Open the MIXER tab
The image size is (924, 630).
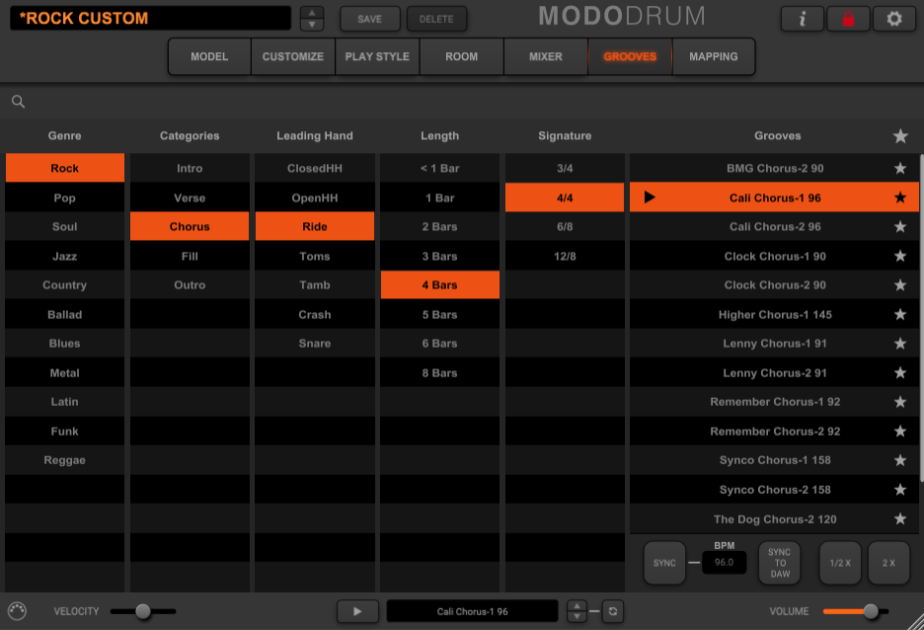coord(546,57)
